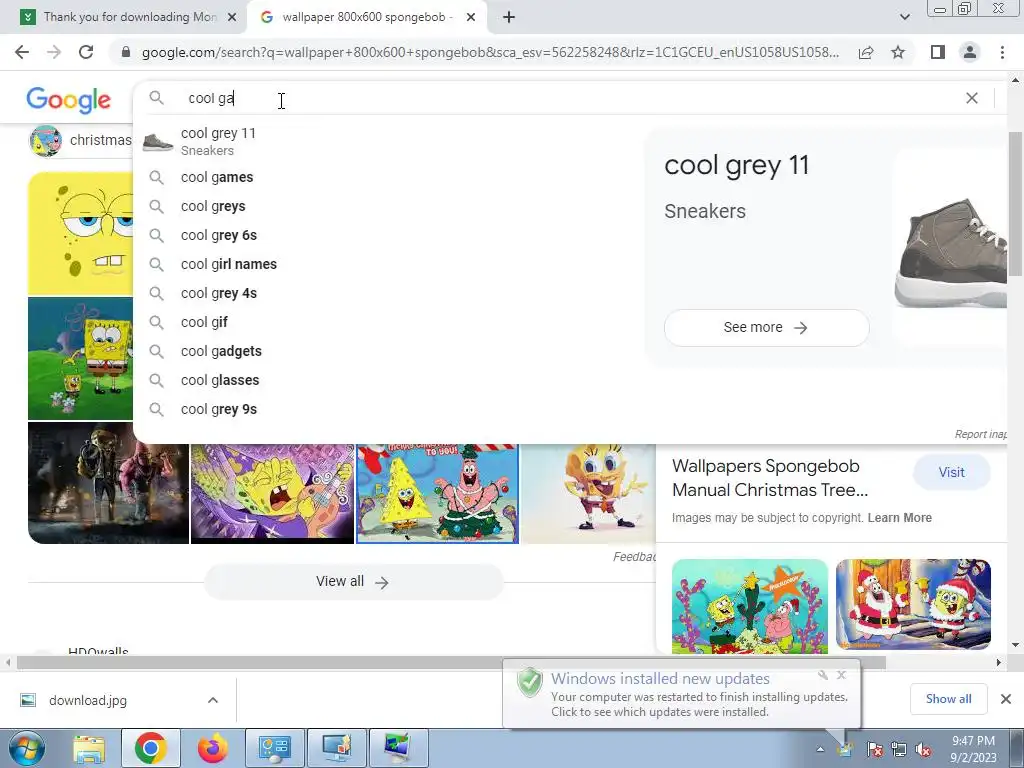Clear the search box with the X
Viewport: 1024px width, 768px height.
[x=972, y=98]
